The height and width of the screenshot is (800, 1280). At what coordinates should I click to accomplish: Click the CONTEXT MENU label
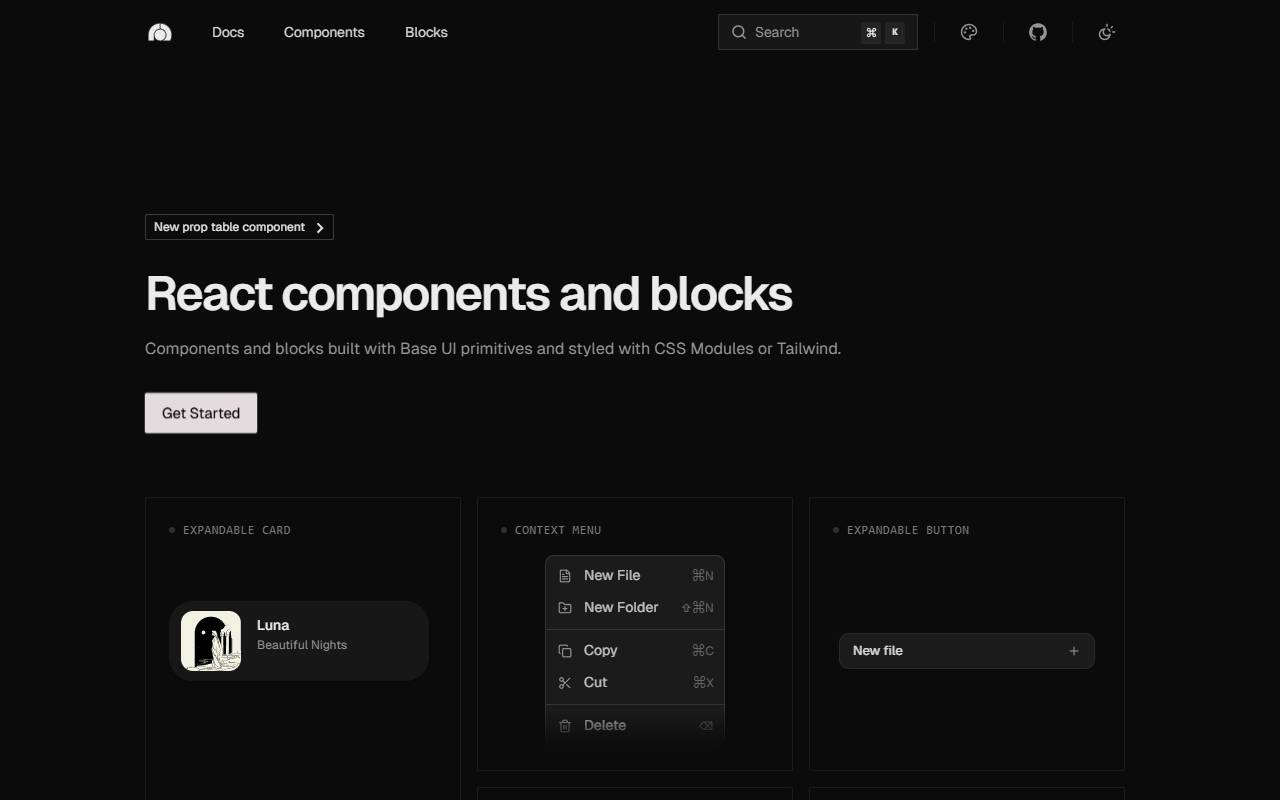[x=558, y=530]
